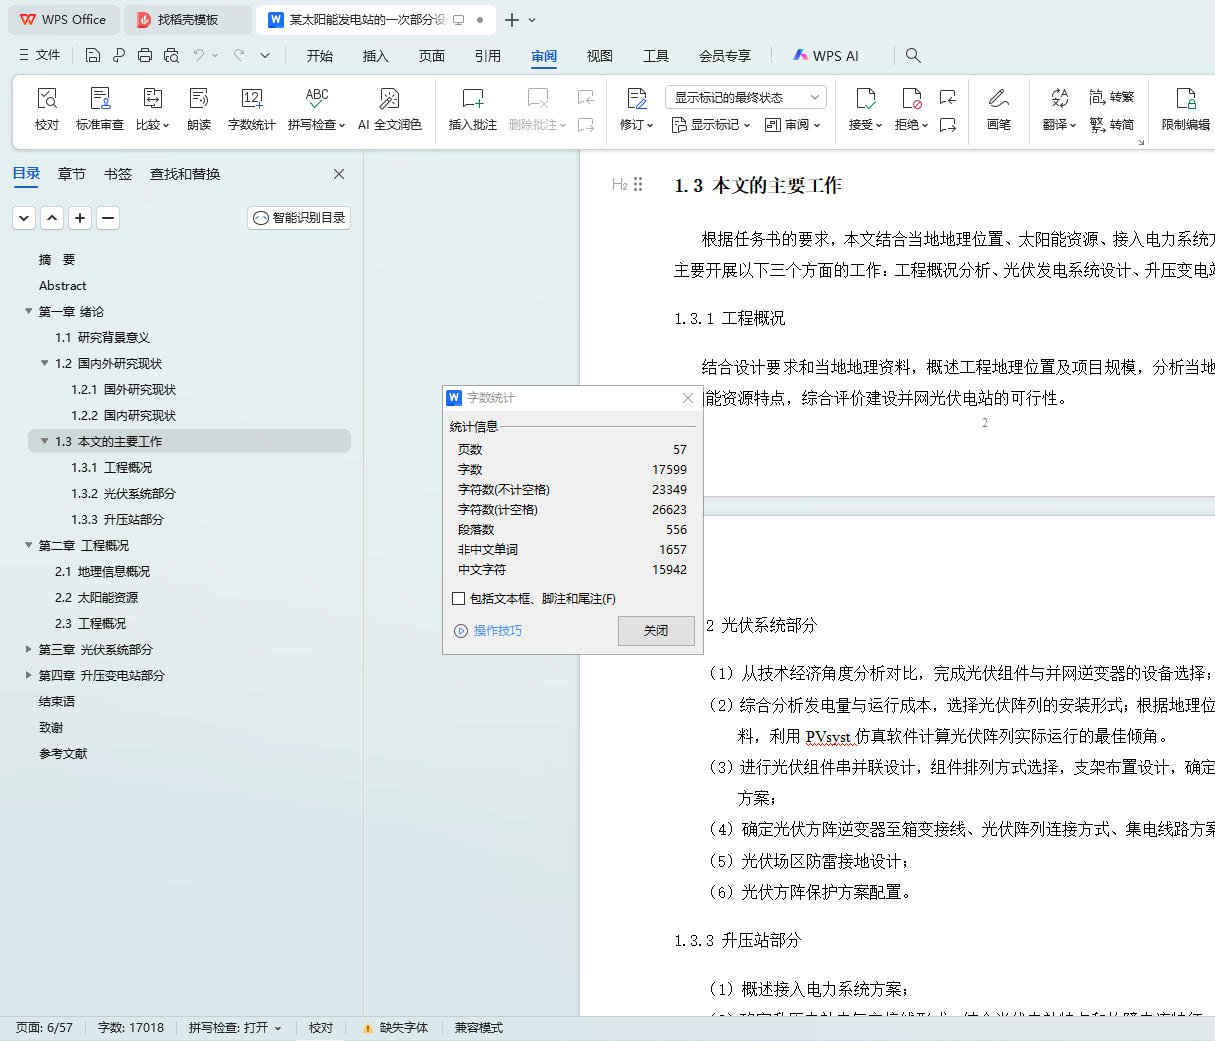This screenshot has width=1215, height=1041.
Task: Open 查找和替换 tab in navigation pane
Action: [x=185, y=174]
